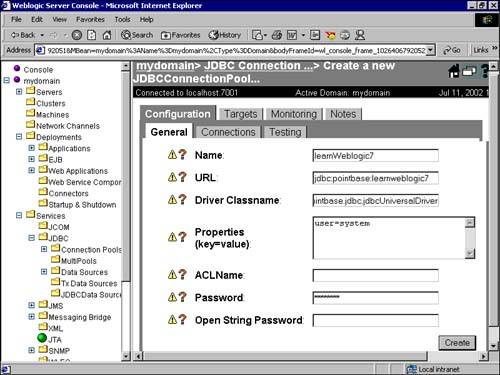Viewport: 500px width, 375px height.
Task: Switch to the Testing sub-tab
Action: point(285,132)
